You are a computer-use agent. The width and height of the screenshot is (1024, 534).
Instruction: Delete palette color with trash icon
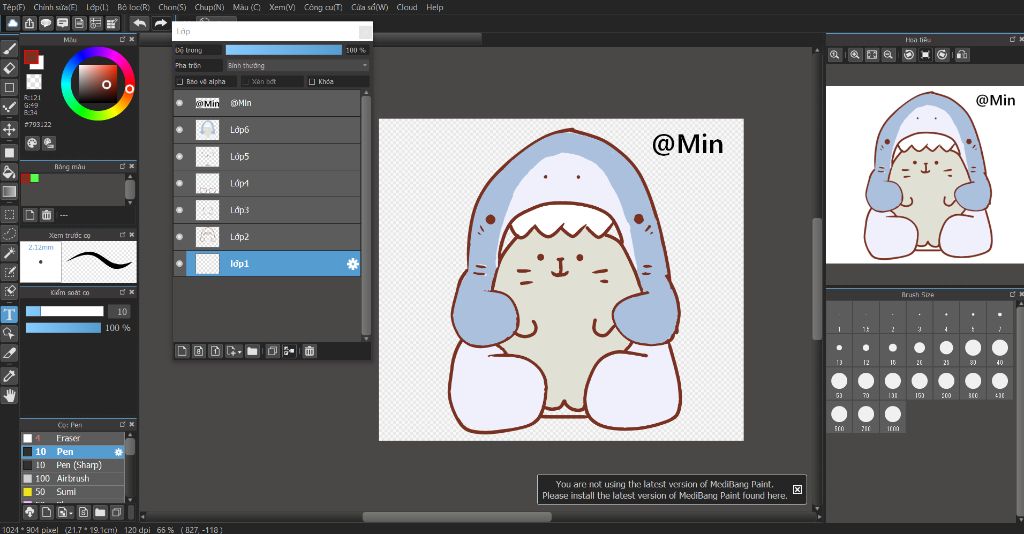pos(46,215)
